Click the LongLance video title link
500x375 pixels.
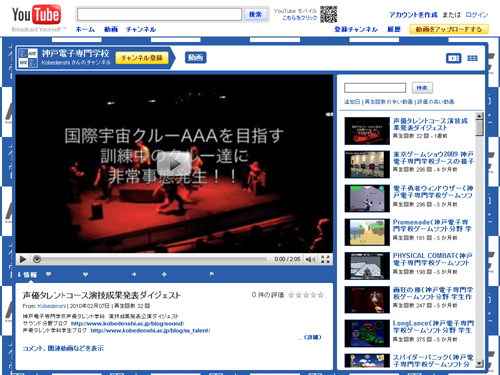point(433,327)
